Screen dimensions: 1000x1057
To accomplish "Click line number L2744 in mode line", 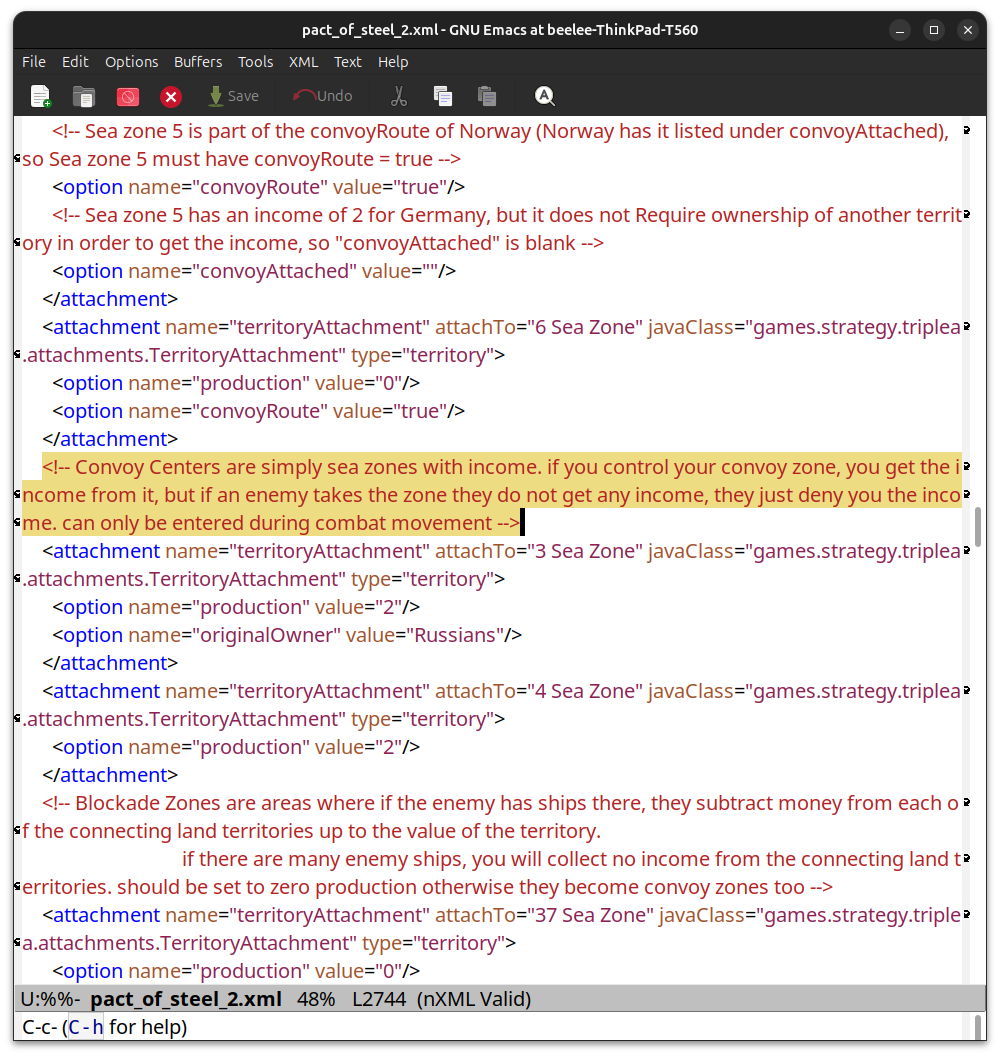I will (x=379, y=999).
